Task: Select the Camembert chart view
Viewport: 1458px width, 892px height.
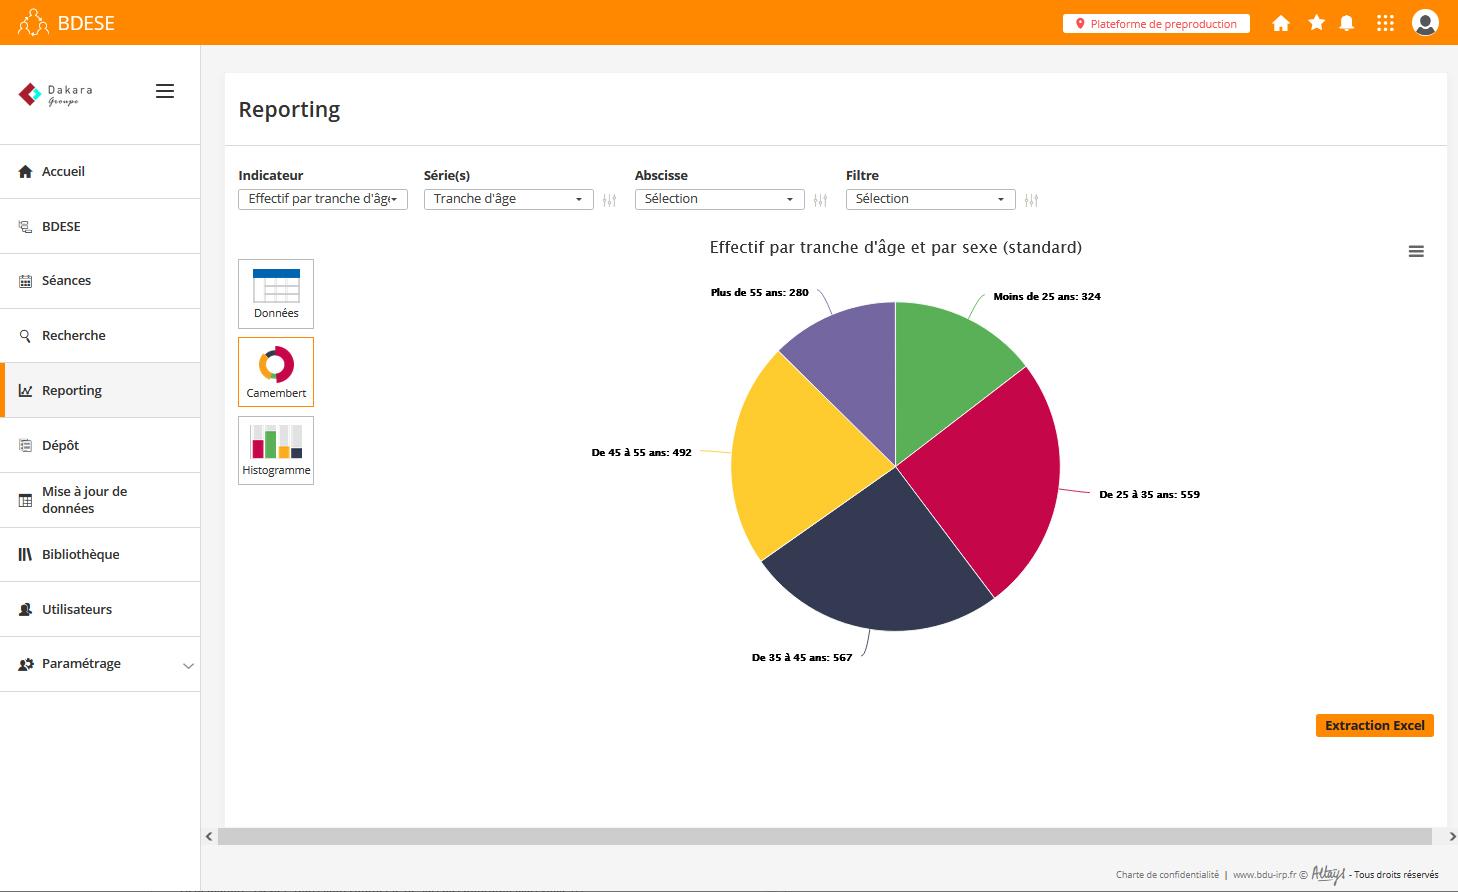Action: pyautogui.click(x=276, y=372)
